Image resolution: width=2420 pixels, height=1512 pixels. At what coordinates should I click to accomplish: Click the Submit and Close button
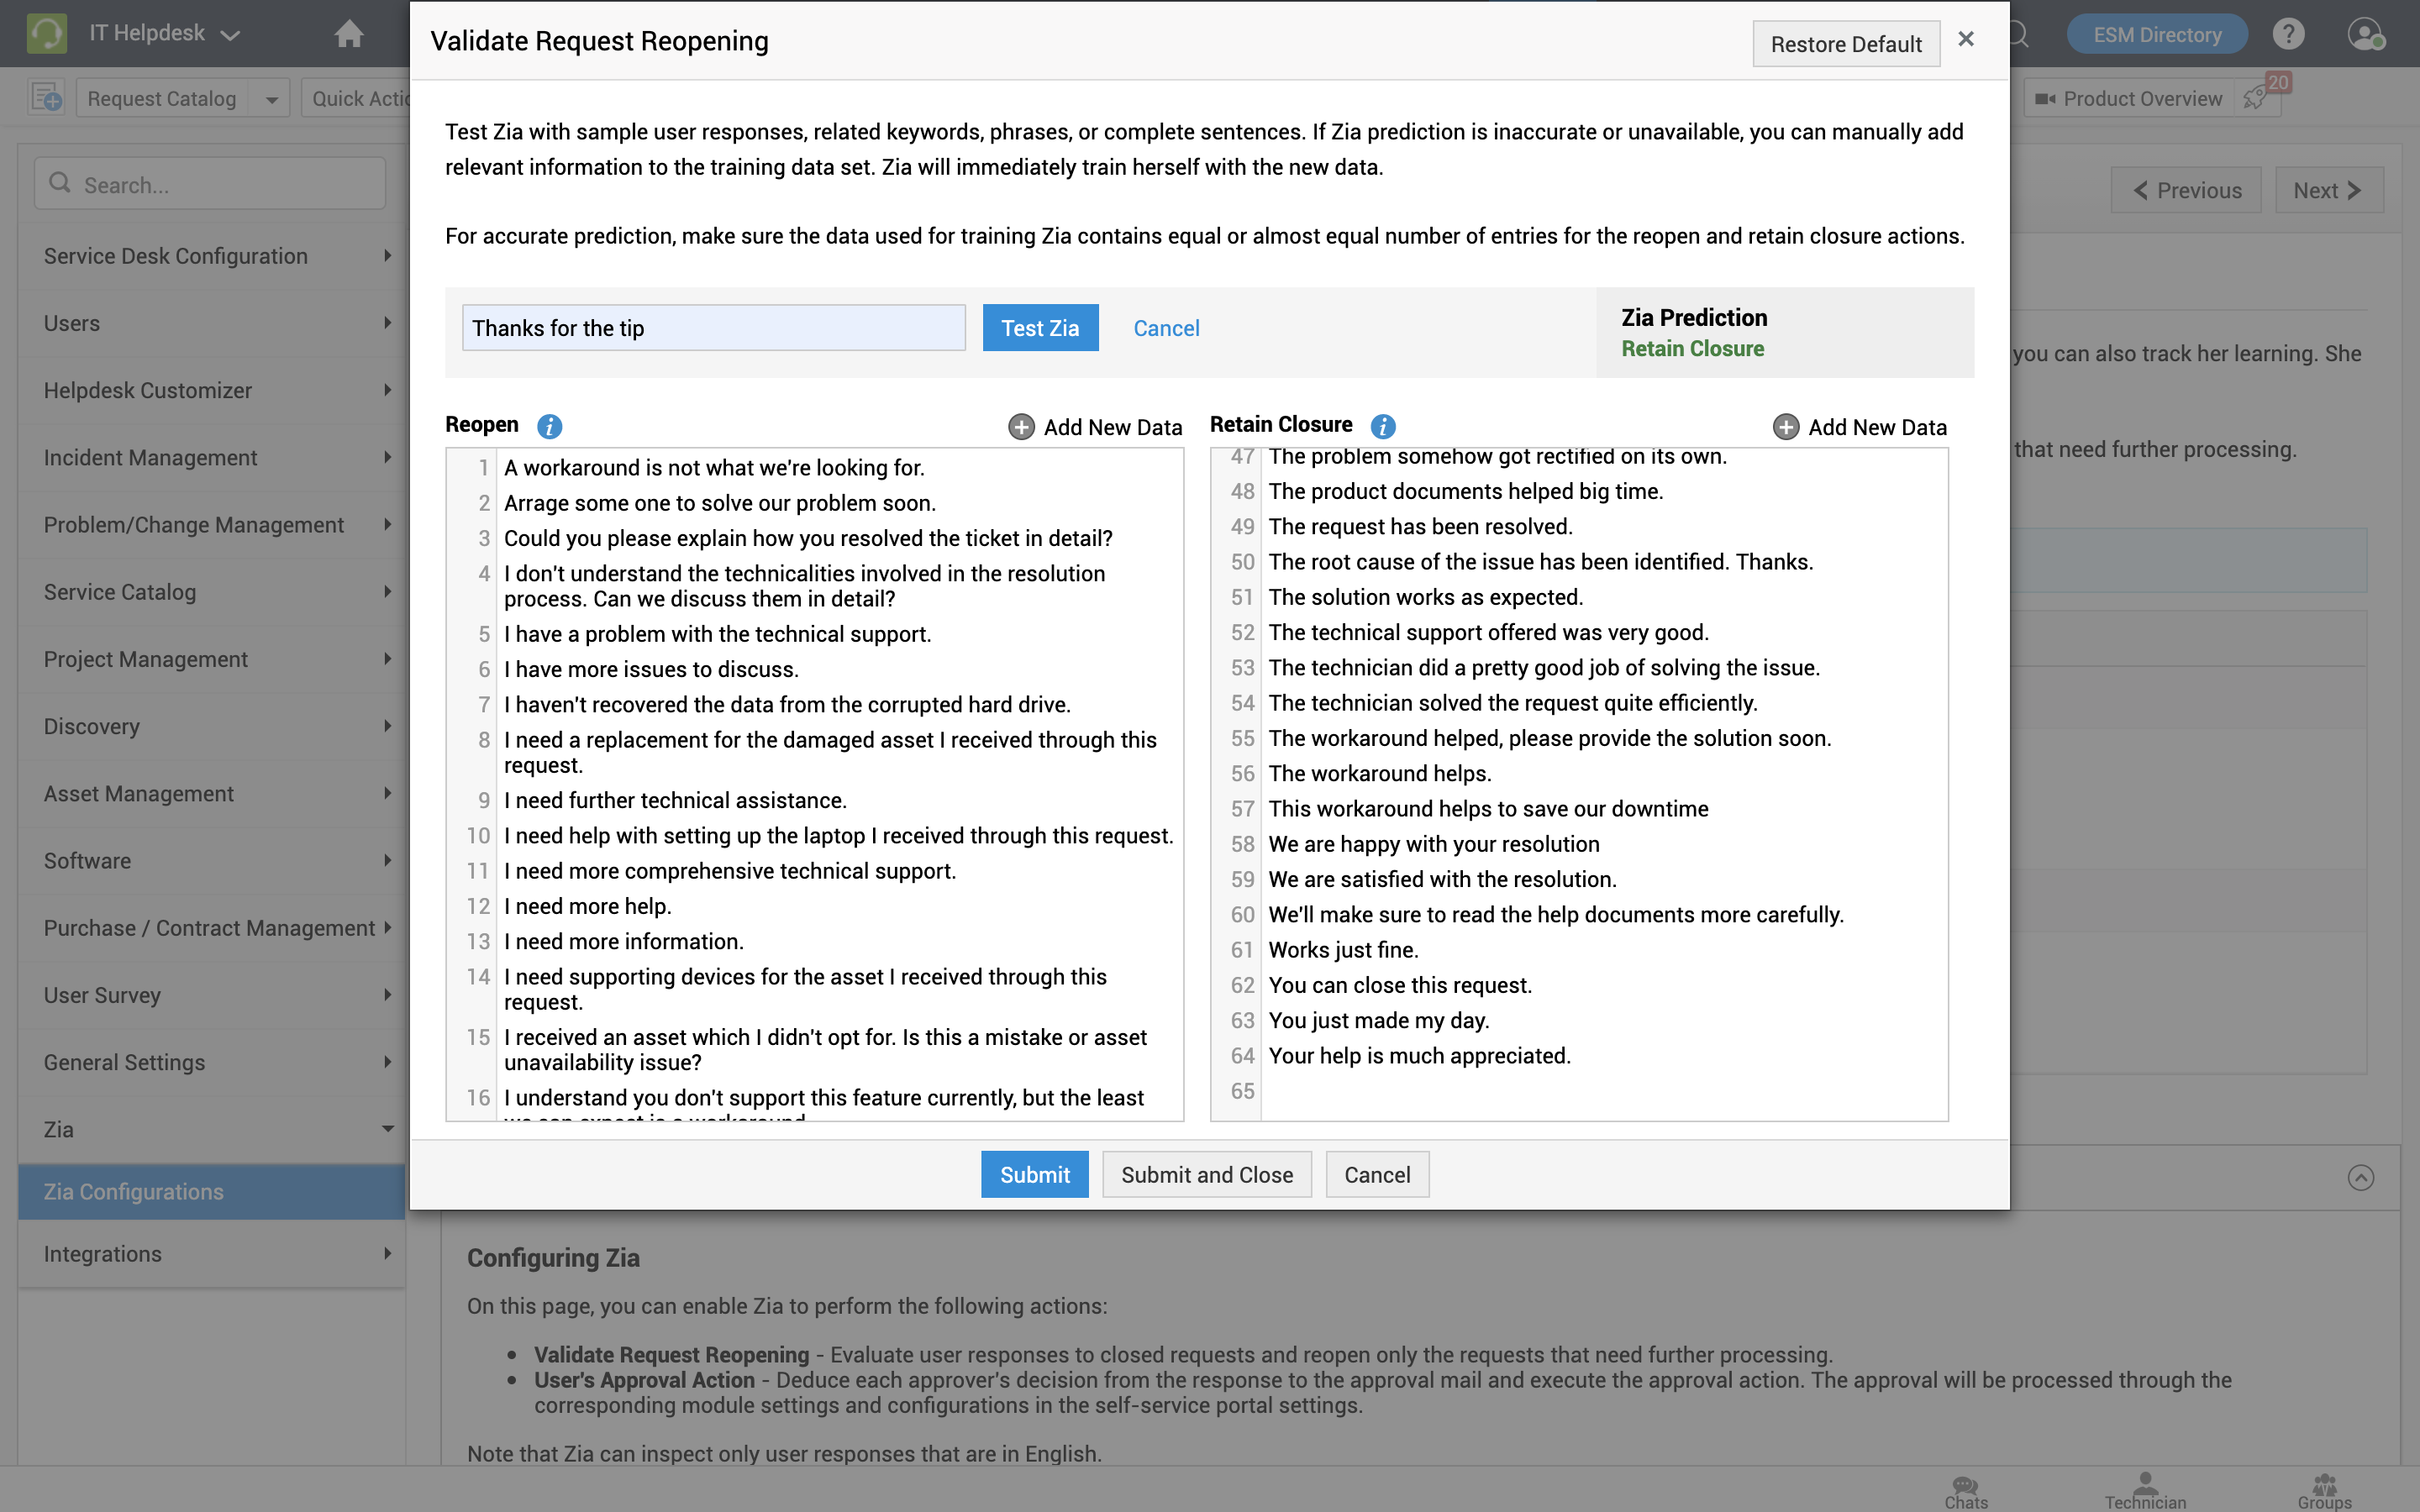pos(1206,1174)
